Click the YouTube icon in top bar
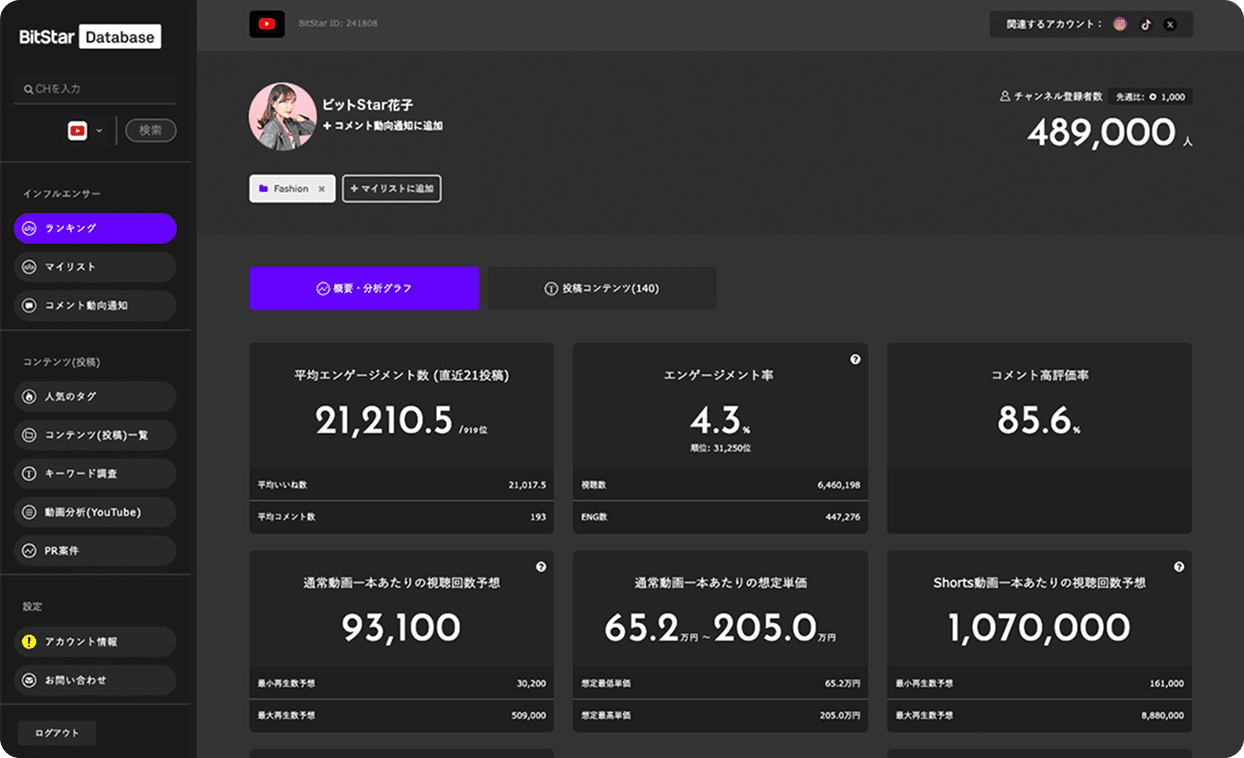 267,23
